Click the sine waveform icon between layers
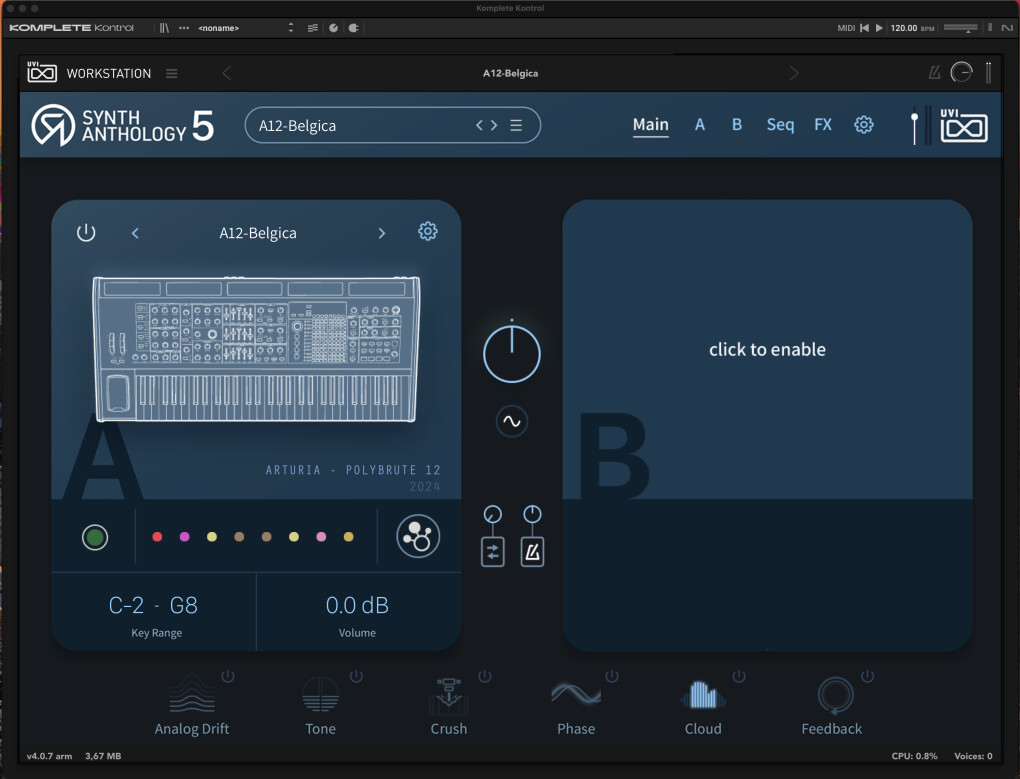 pos(512,421)
